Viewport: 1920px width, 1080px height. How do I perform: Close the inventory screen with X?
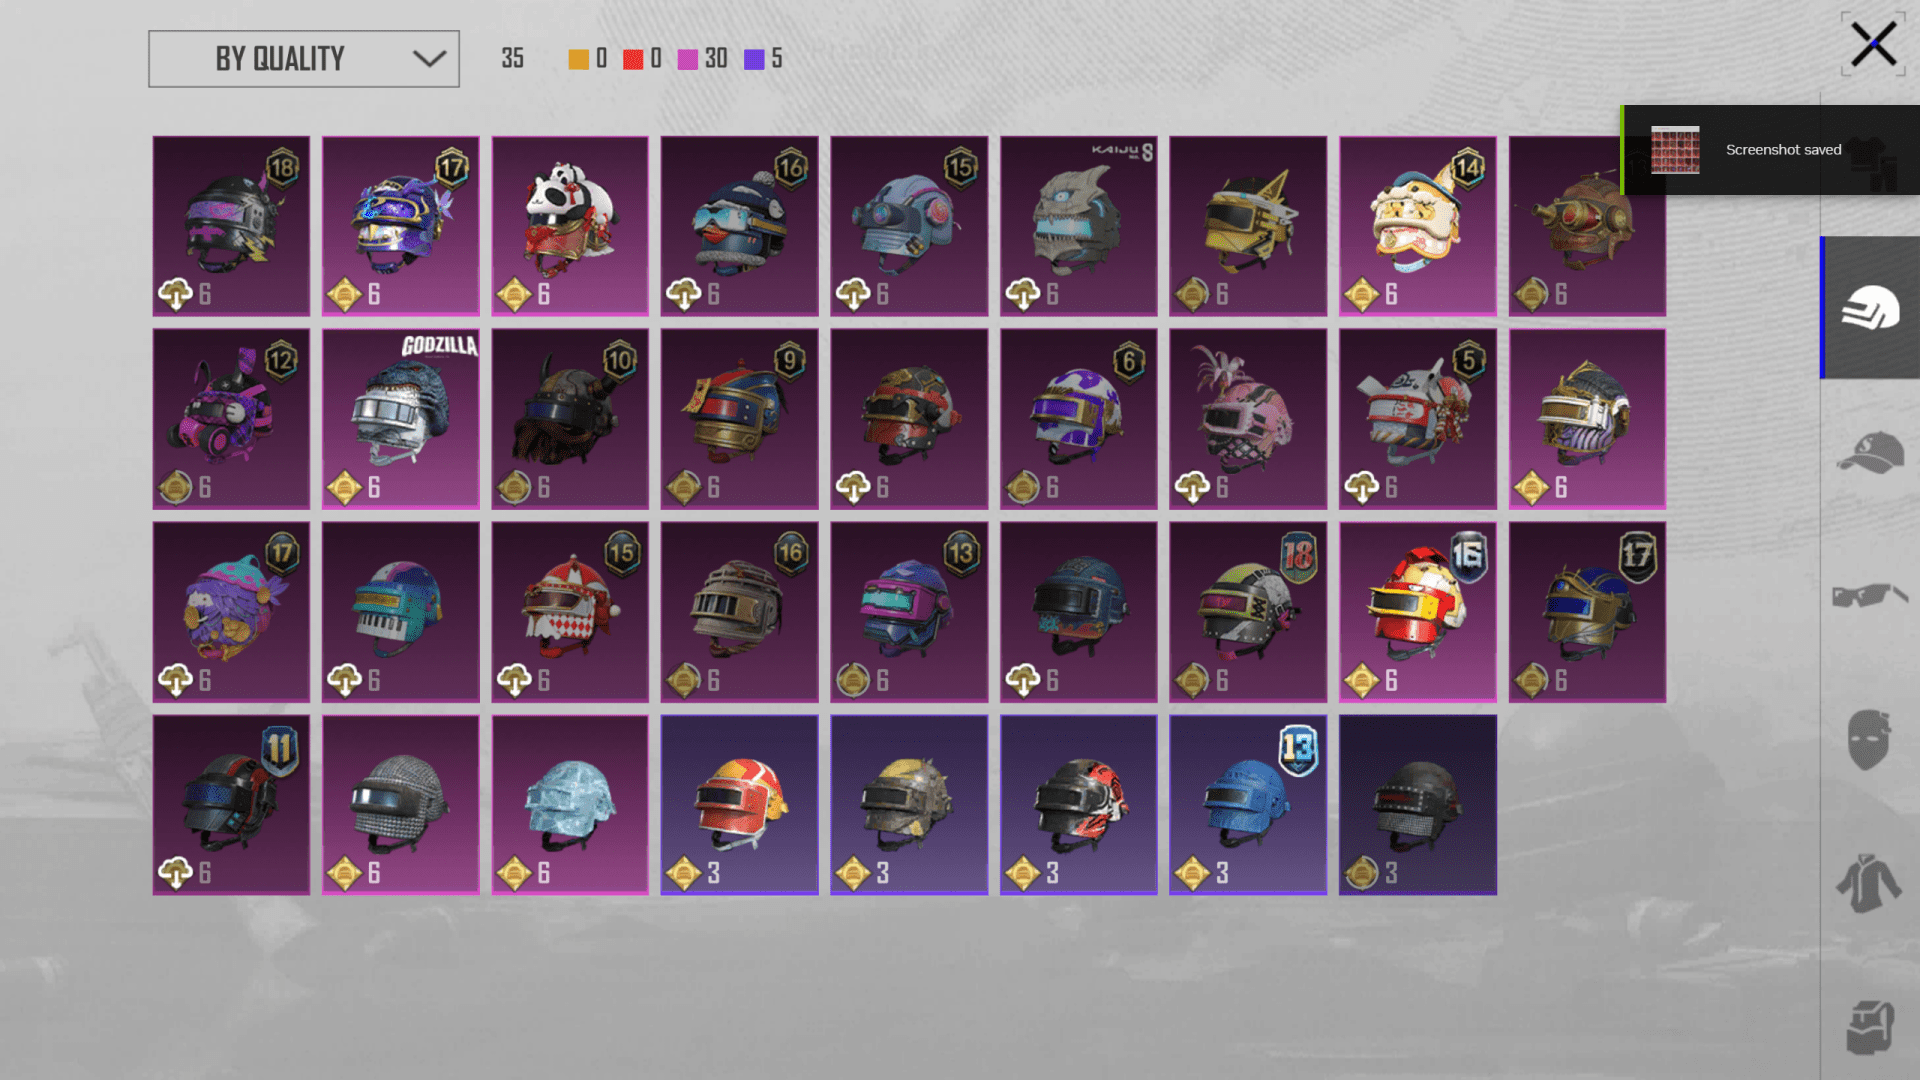pos(1873,45)
